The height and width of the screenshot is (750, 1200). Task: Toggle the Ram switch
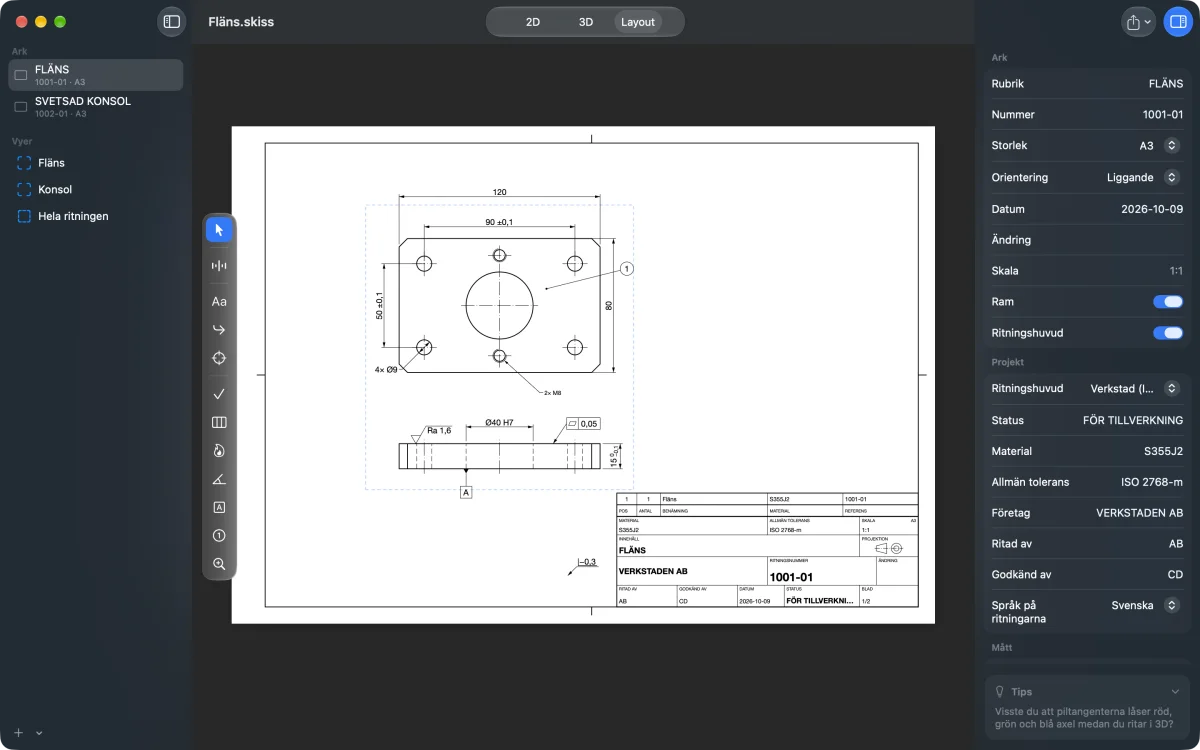tap(1167, 302)
